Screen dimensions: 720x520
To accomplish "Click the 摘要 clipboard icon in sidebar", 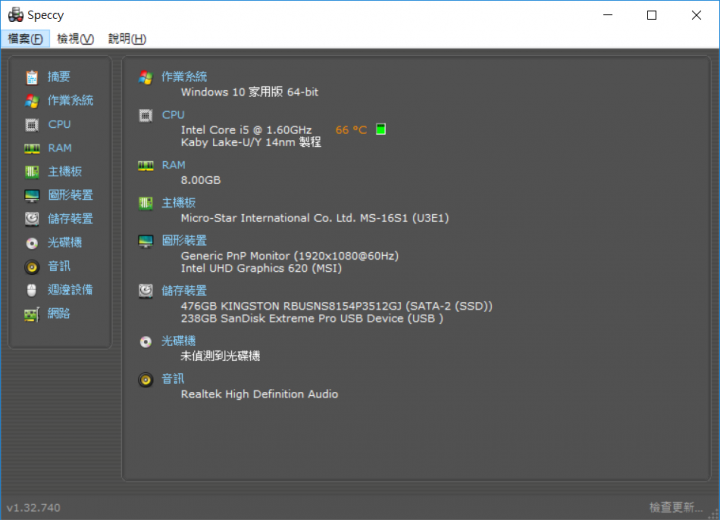I will click(x=32, y=77).
